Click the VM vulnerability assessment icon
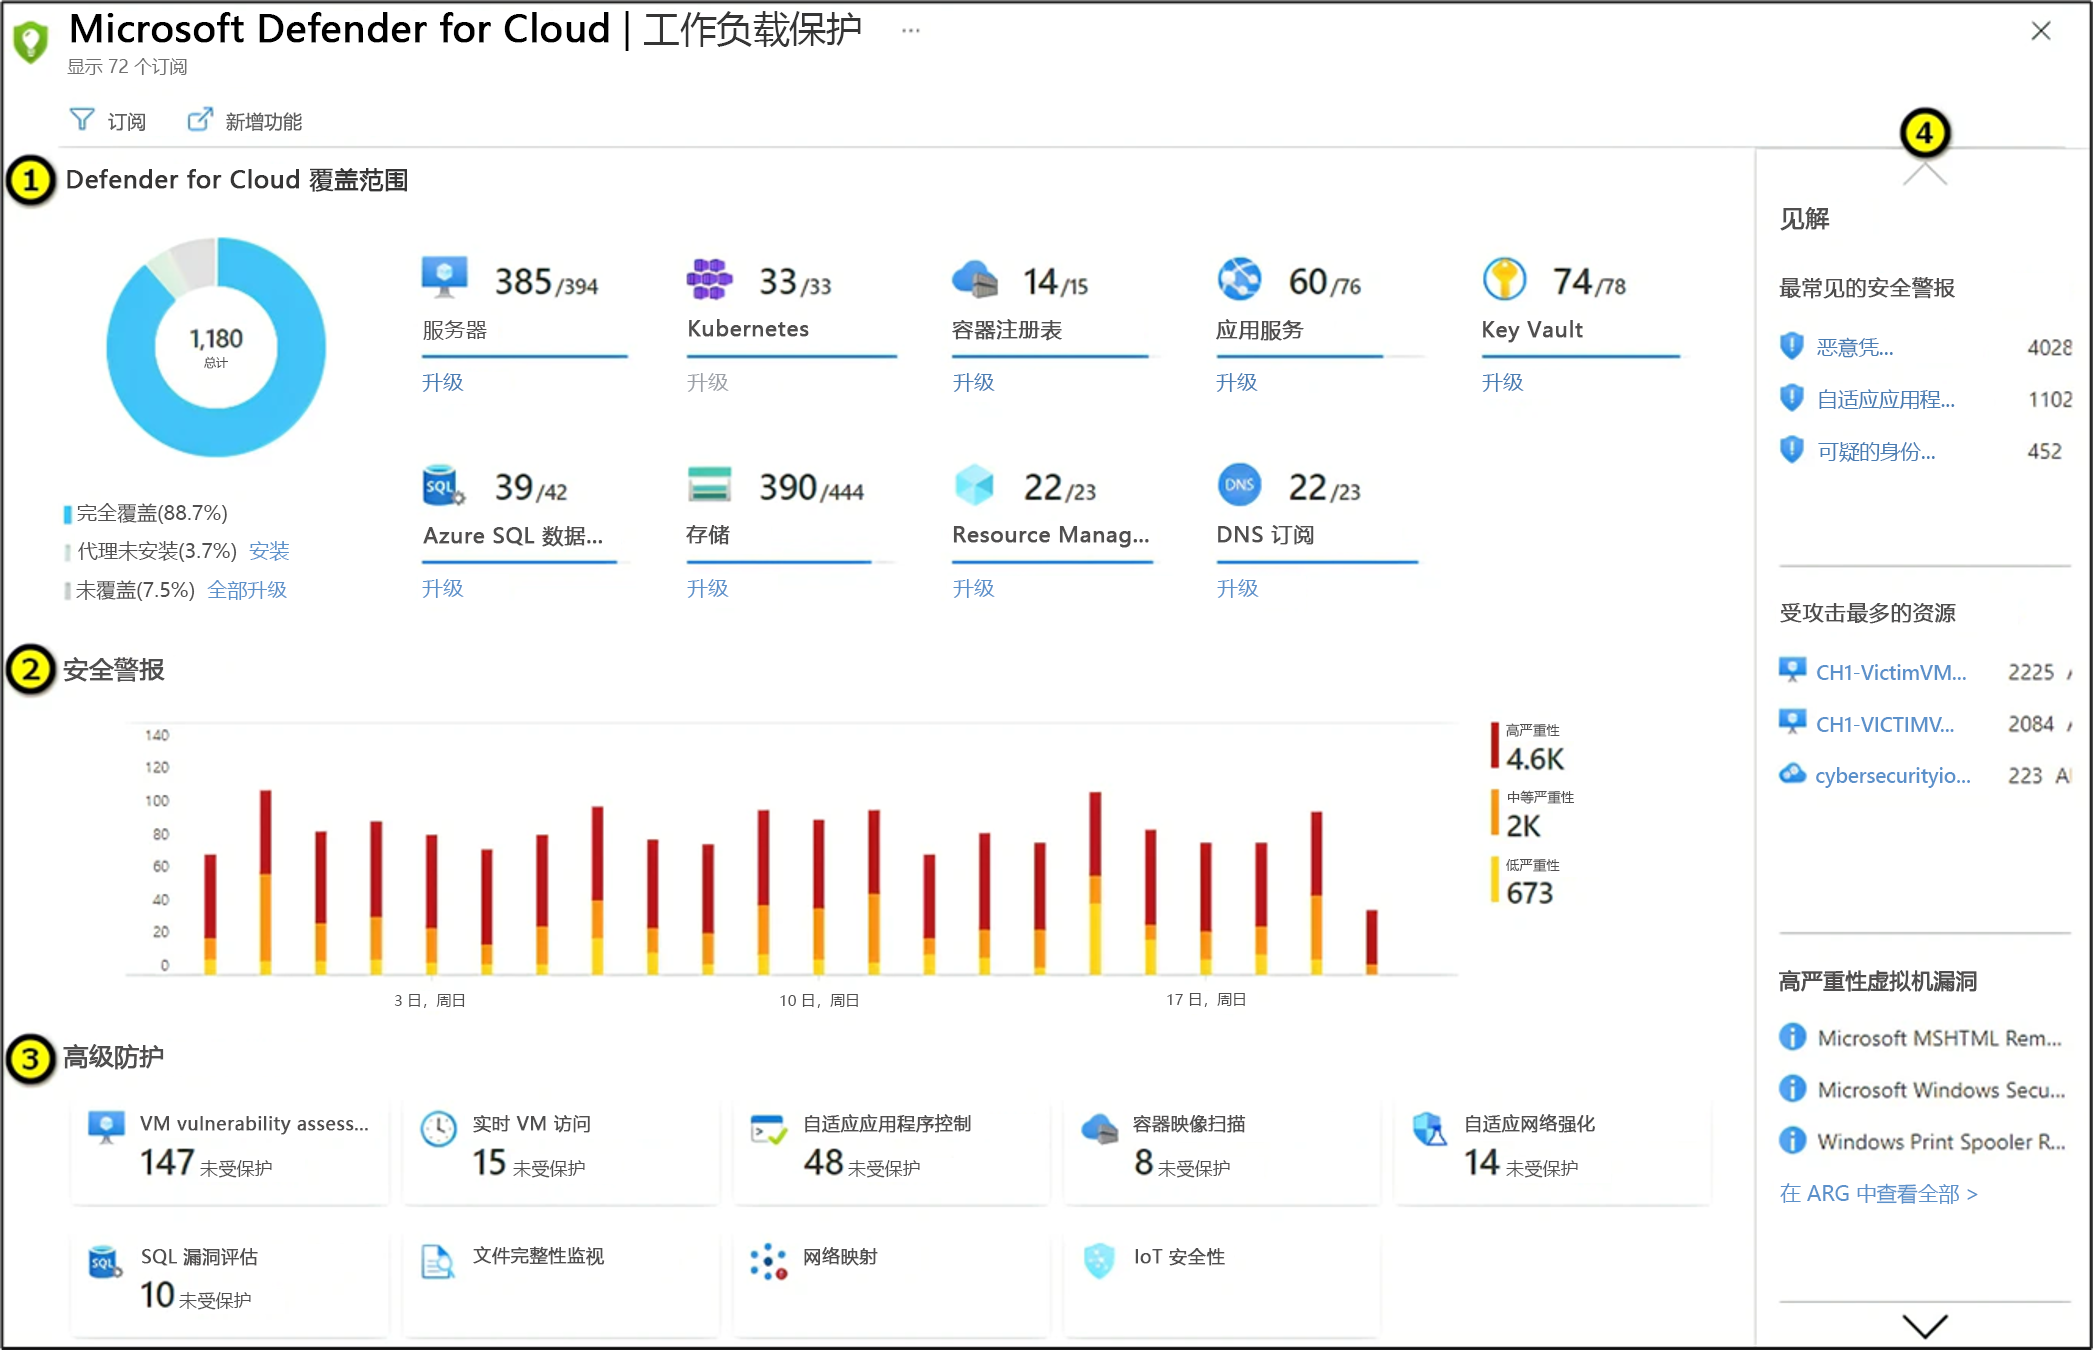The height and width of the screenshot is (1350, 2093). [106, 1127]
